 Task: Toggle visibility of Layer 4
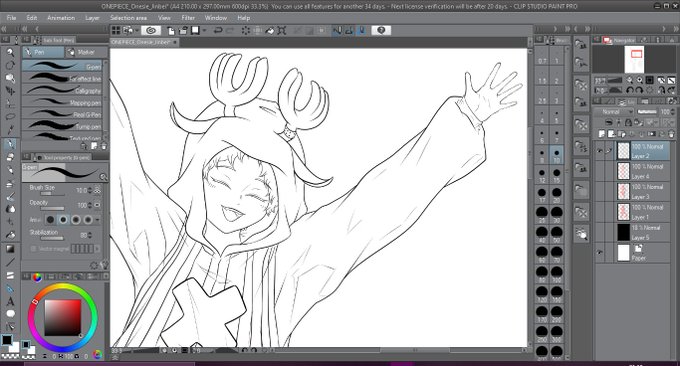tap(600, 171)
